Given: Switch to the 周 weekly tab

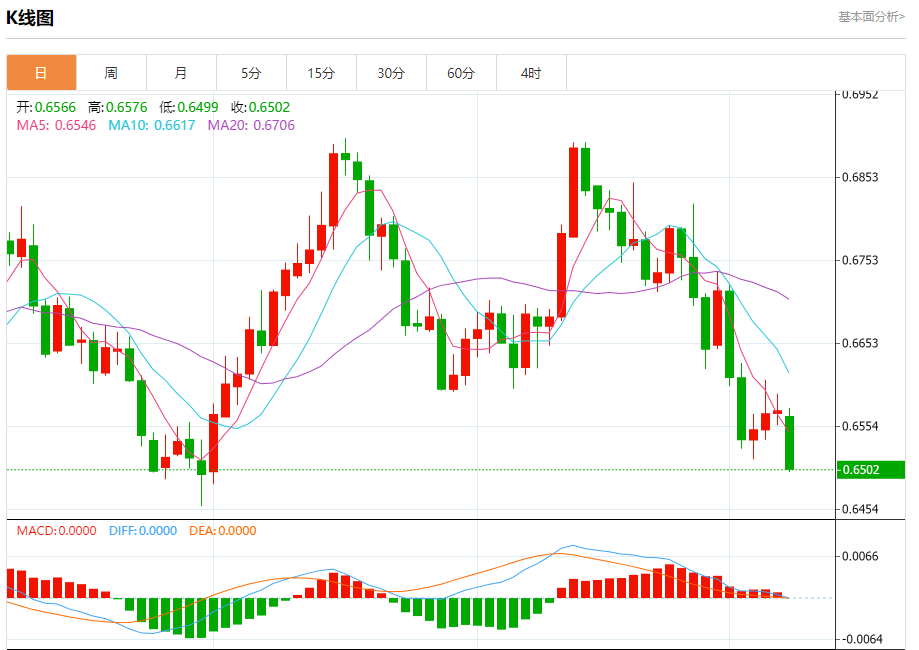Looking at the screenshot, I should tap(111, 73).
